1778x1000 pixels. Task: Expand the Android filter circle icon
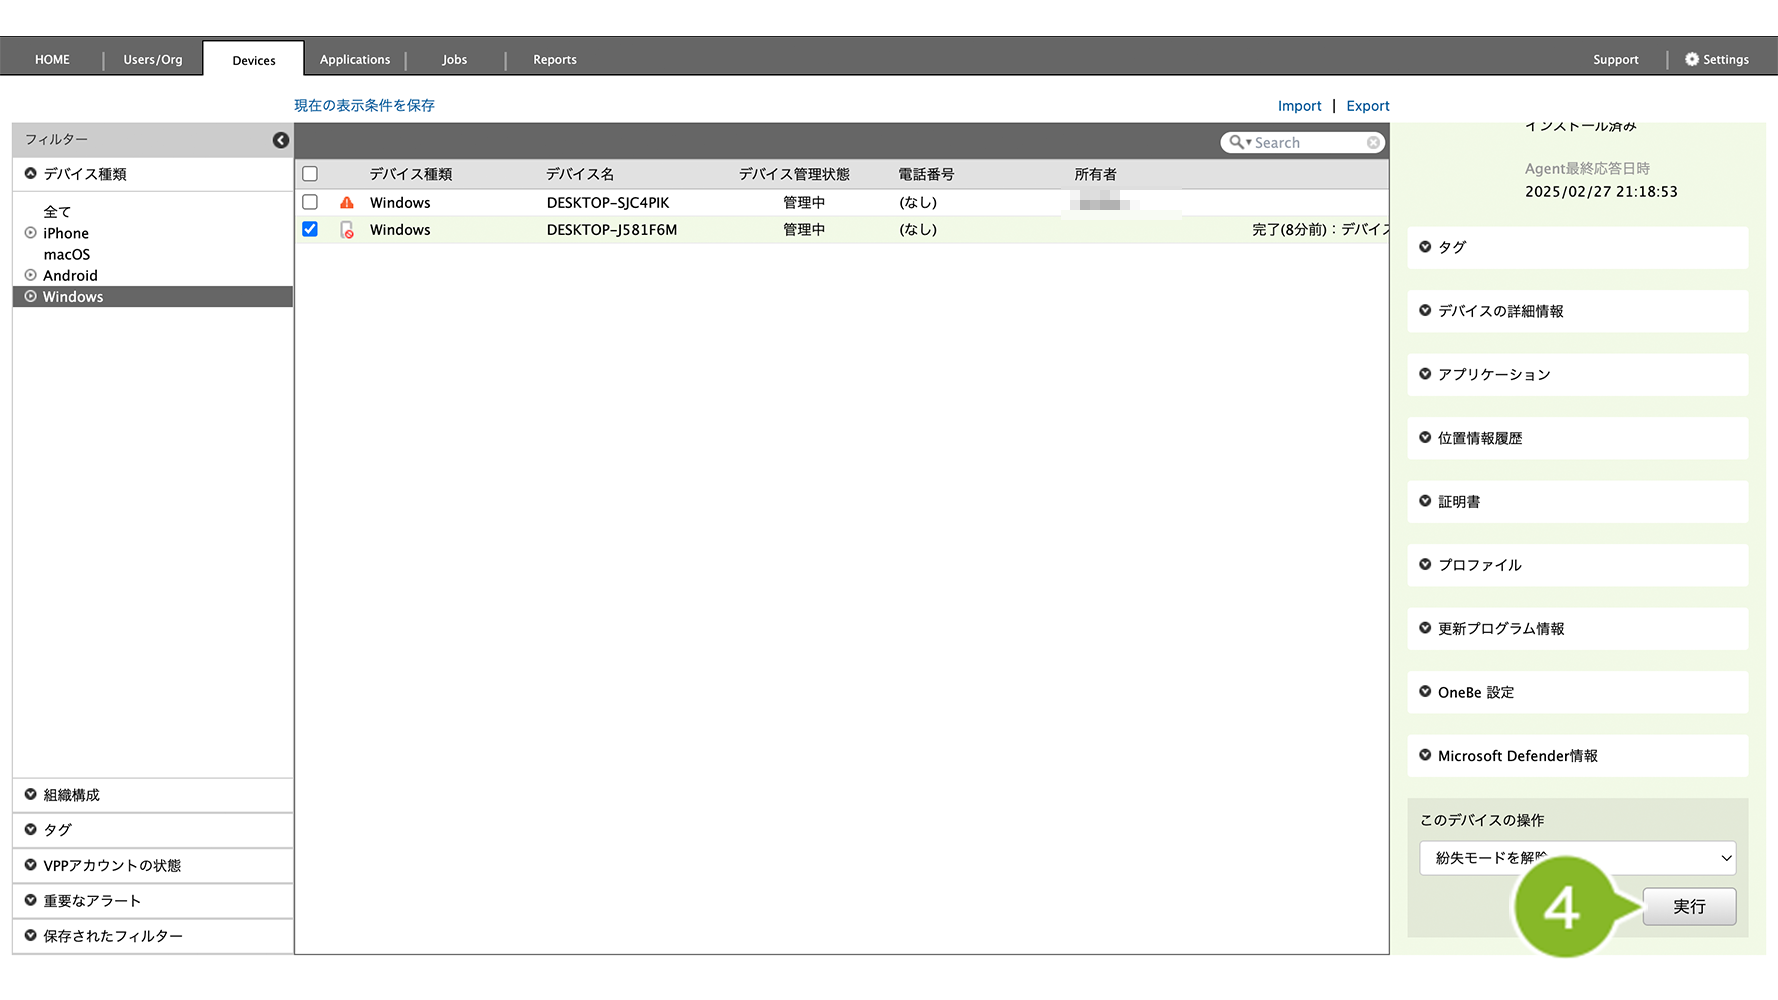[31, 275]
